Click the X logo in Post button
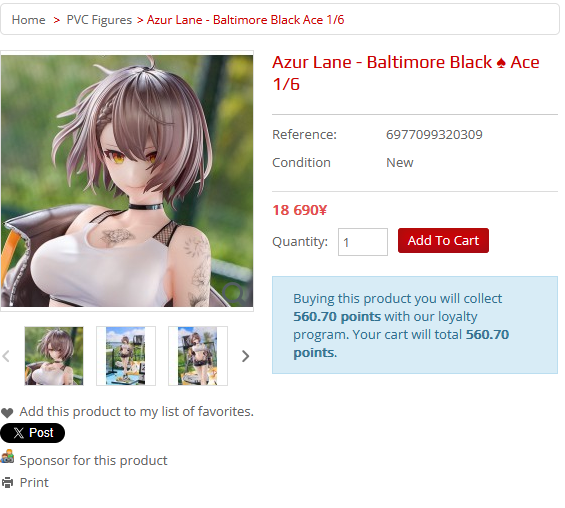 19,433
